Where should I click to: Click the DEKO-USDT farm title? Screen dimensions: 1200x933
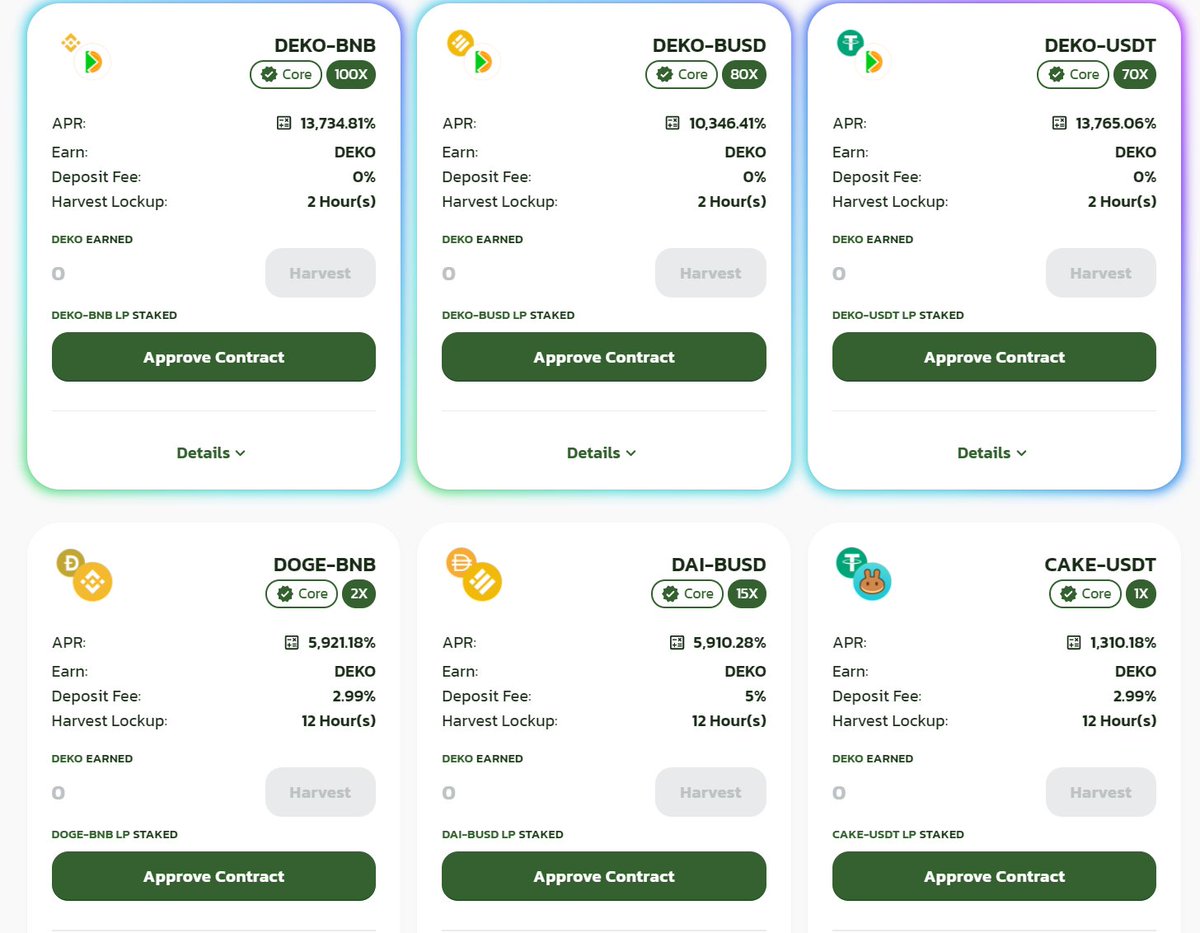1100,45
